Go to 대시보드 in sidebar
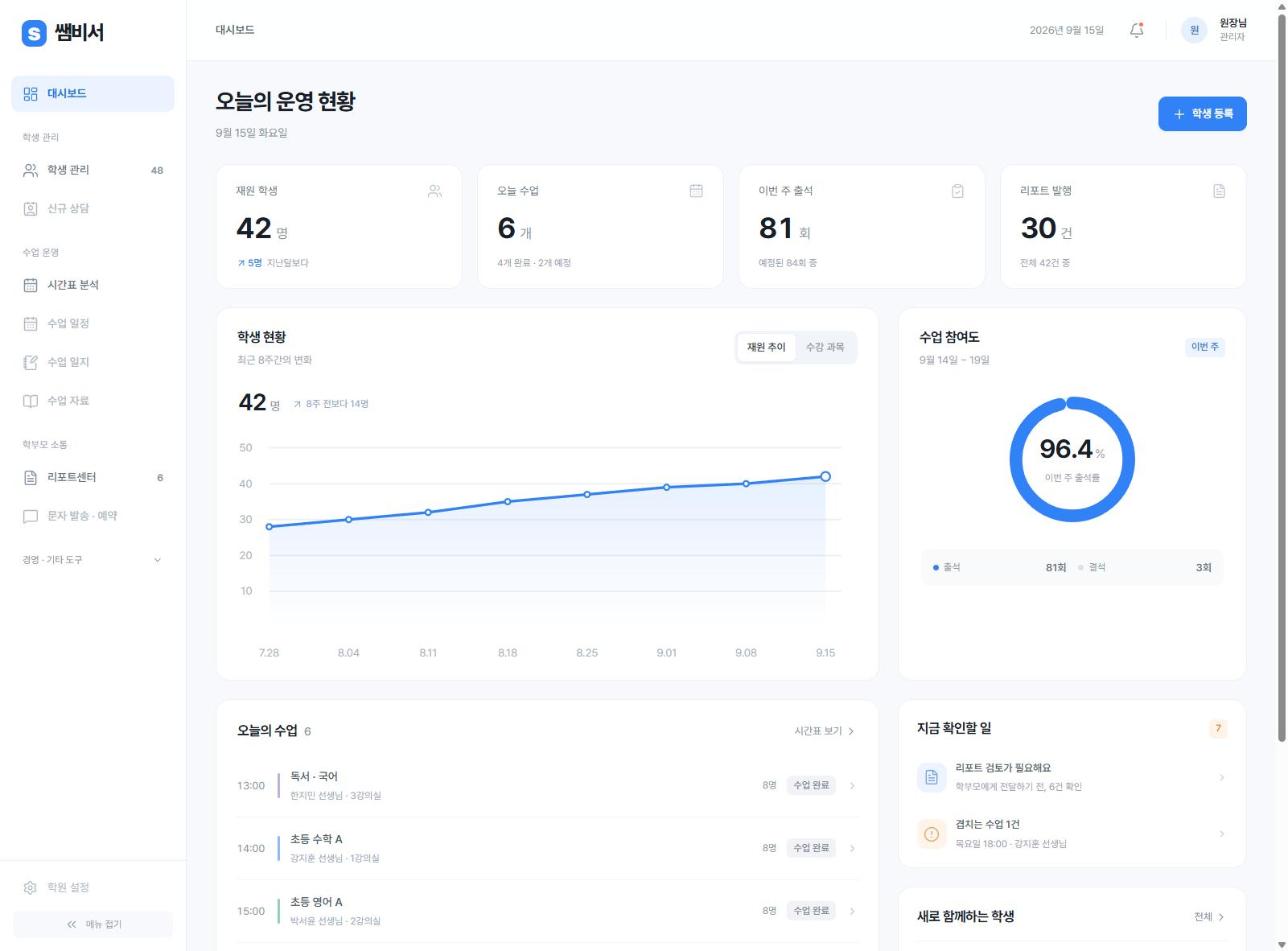 tap(93, 94)
